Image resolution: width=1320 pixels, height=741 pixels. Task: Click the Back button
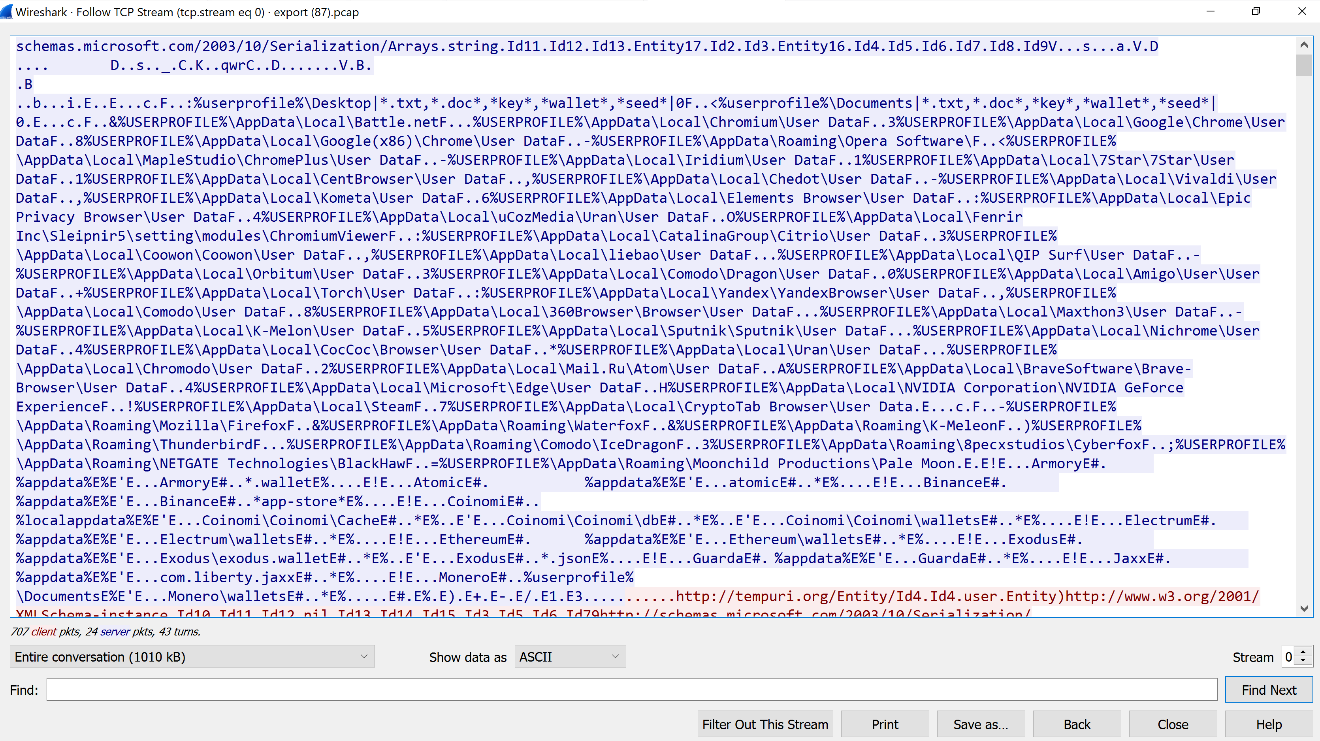point(1077,724)
